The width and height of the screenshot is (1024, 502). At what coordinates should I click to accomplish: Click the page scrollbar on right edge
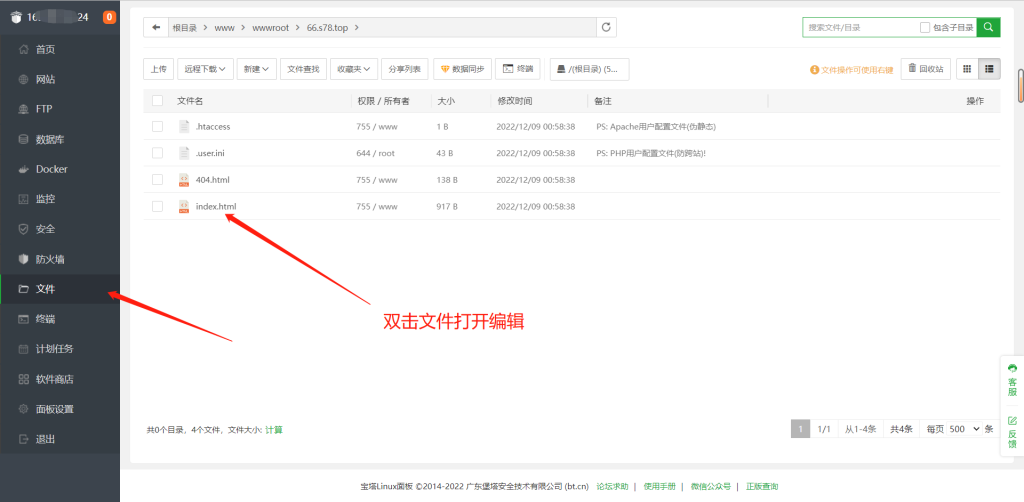coord(1020,85)
